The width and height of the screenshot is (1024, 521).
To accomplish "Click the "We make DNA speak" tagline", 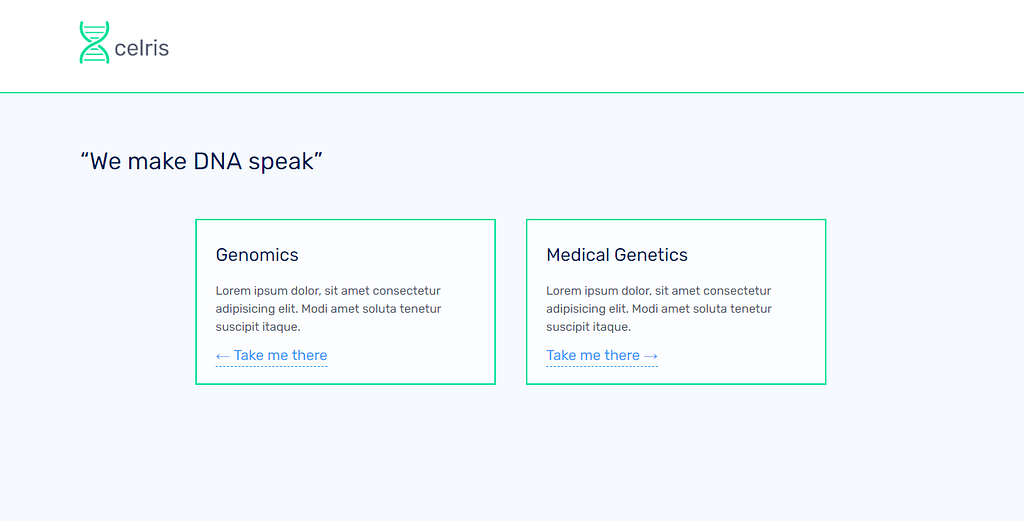I will point(201,161).
